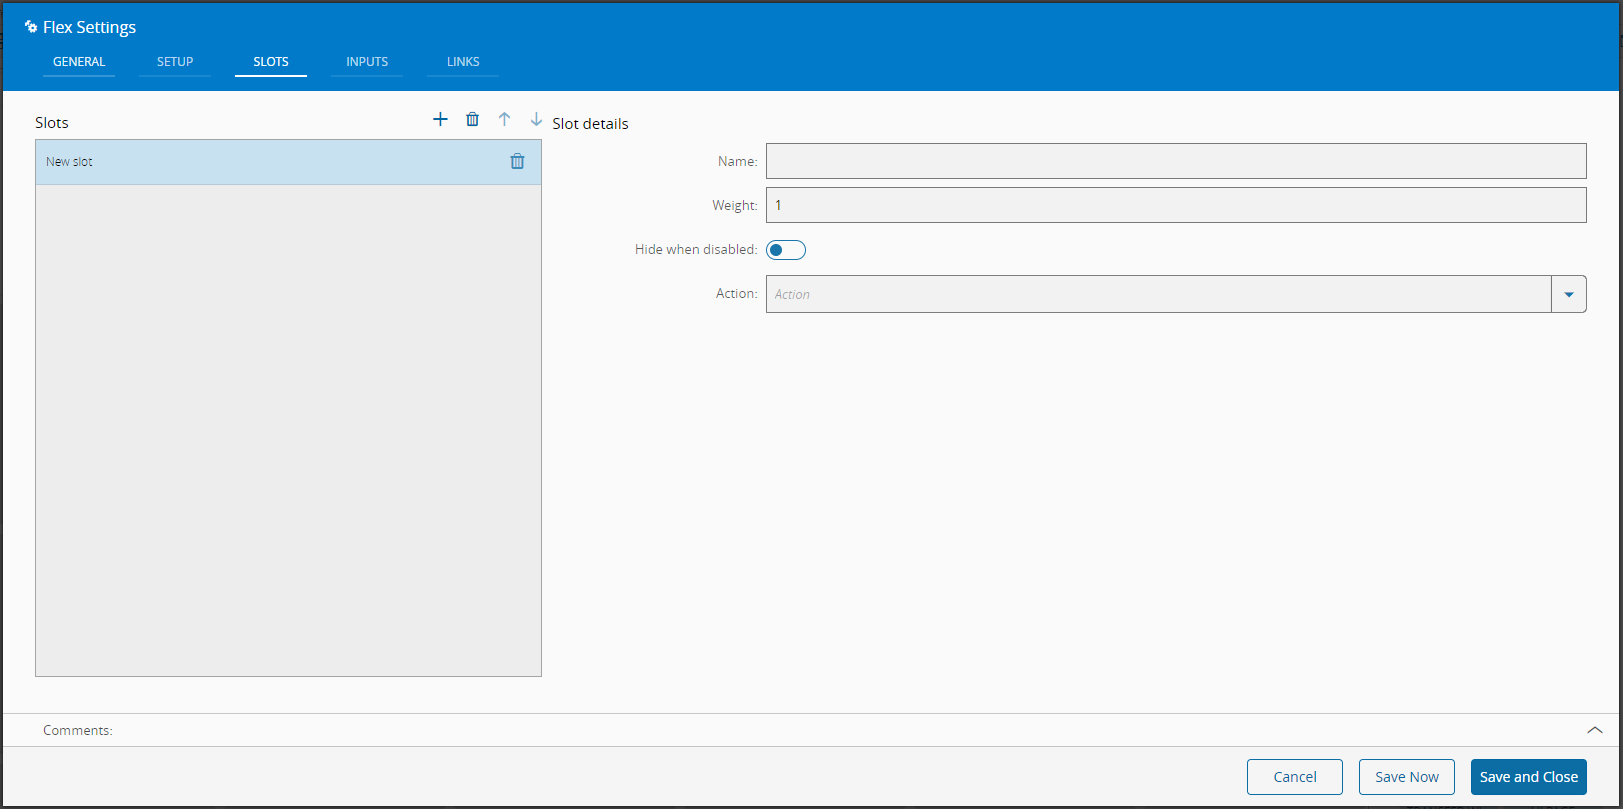Click the Save Now button
The image size is (1623, 809).
(1407, 777)
